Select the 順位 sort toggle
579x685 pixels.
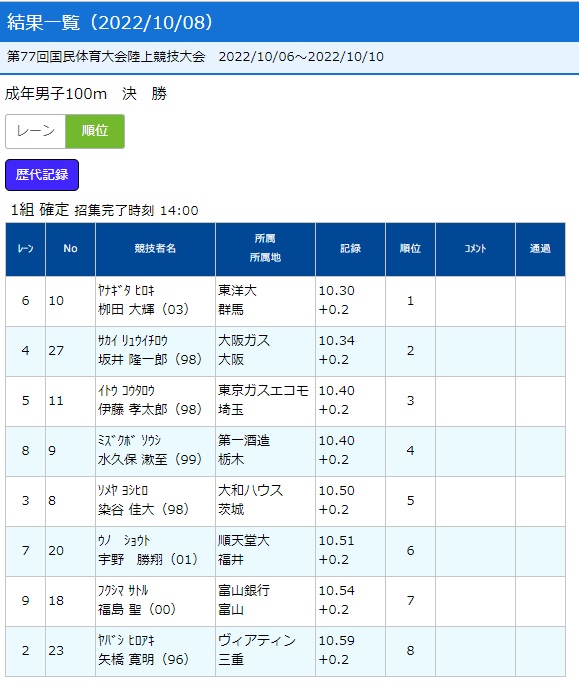(x=95, y=131)
